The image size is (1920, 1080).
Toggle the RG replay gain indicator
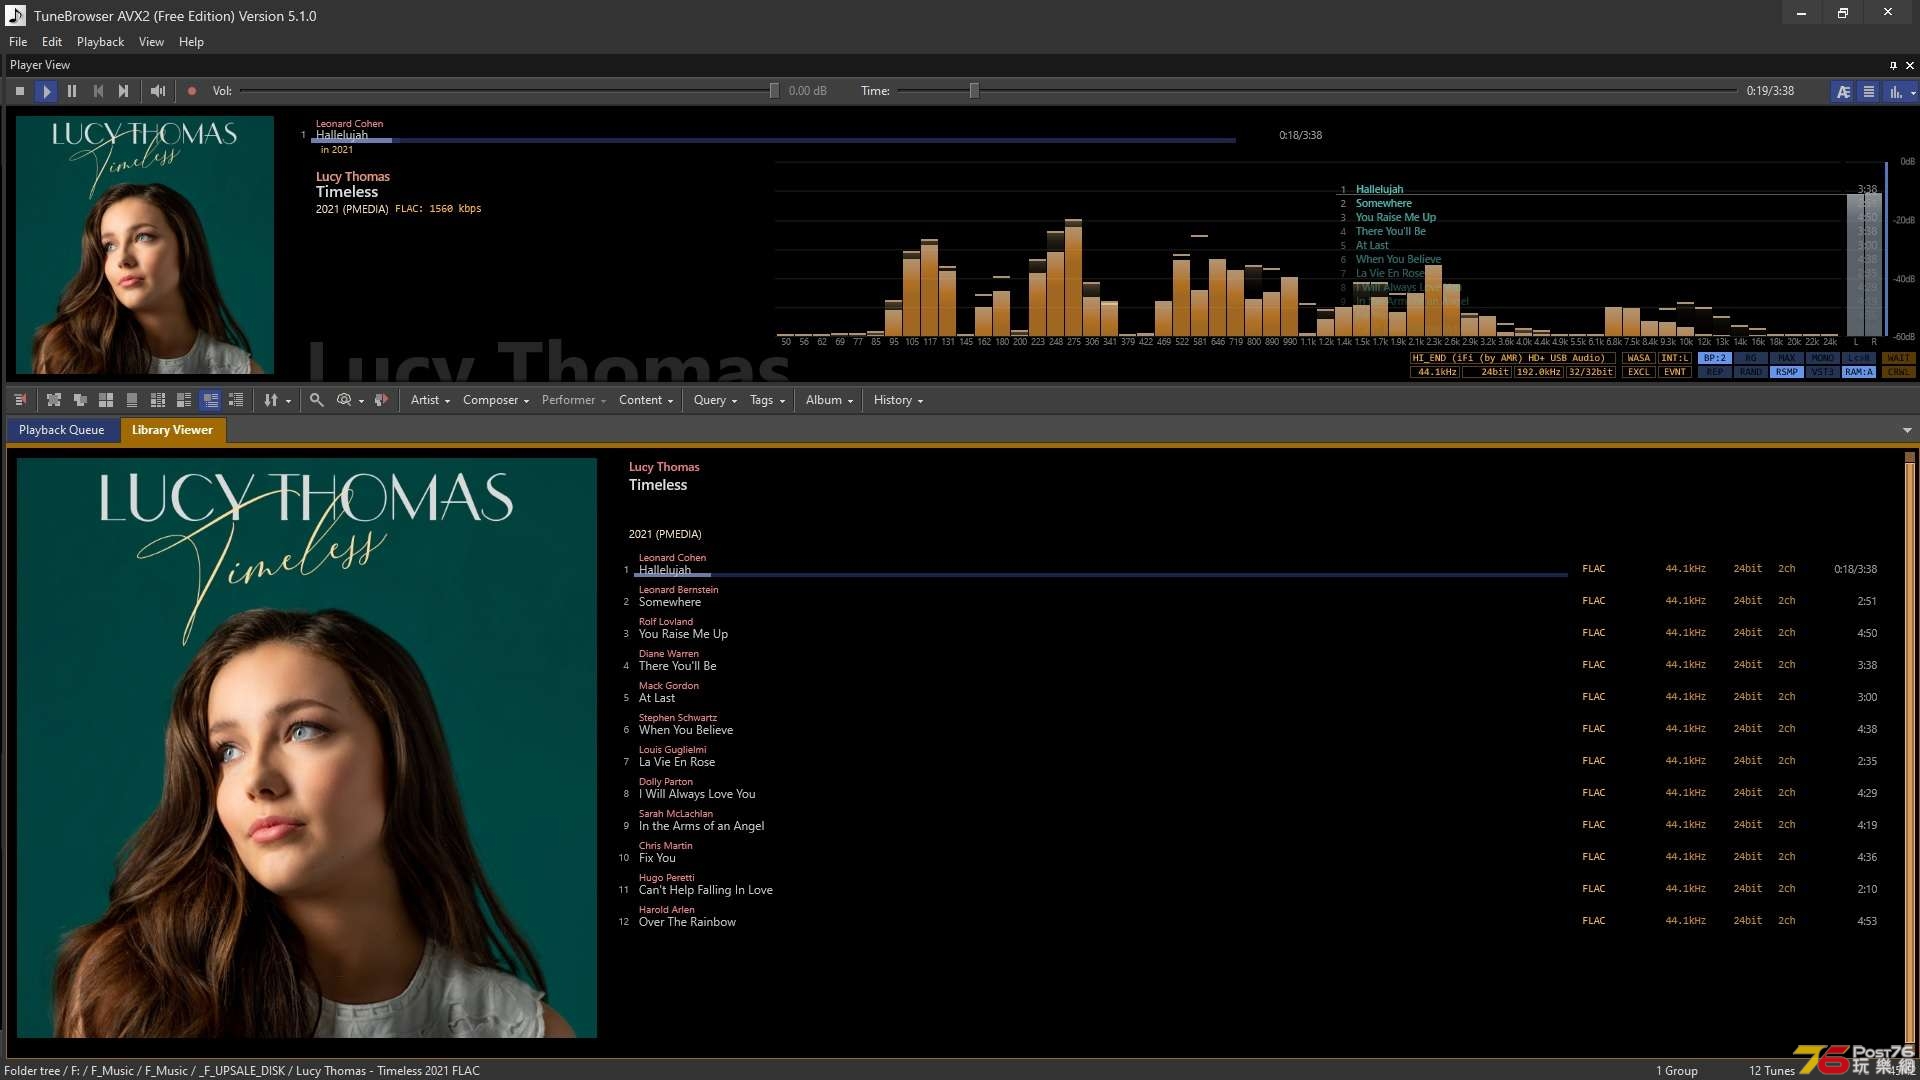(x=1751, y=358)
